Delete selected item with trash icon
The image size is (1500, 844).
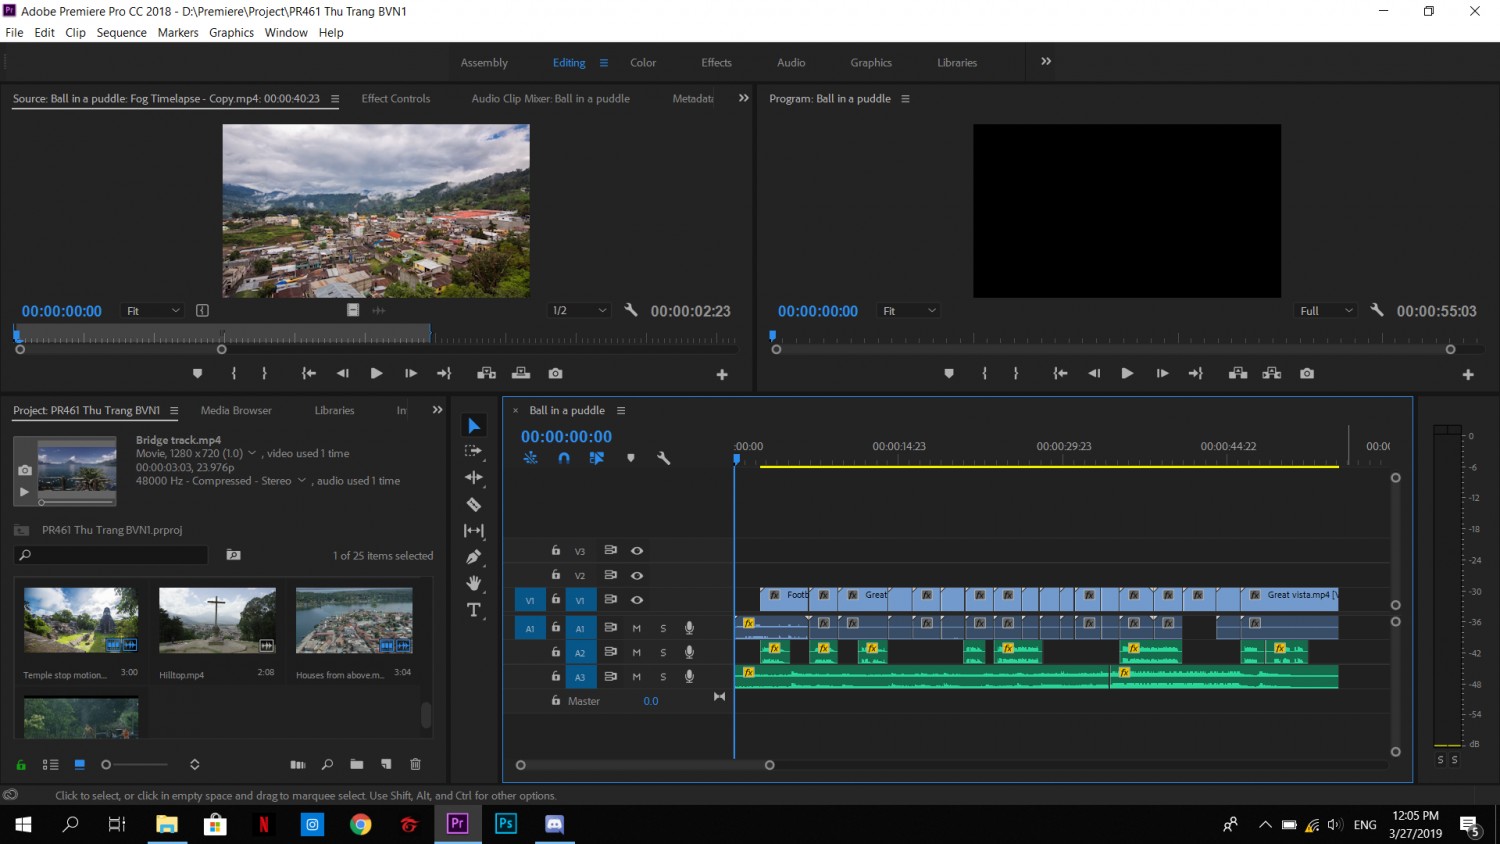click(x=415, y=764)
